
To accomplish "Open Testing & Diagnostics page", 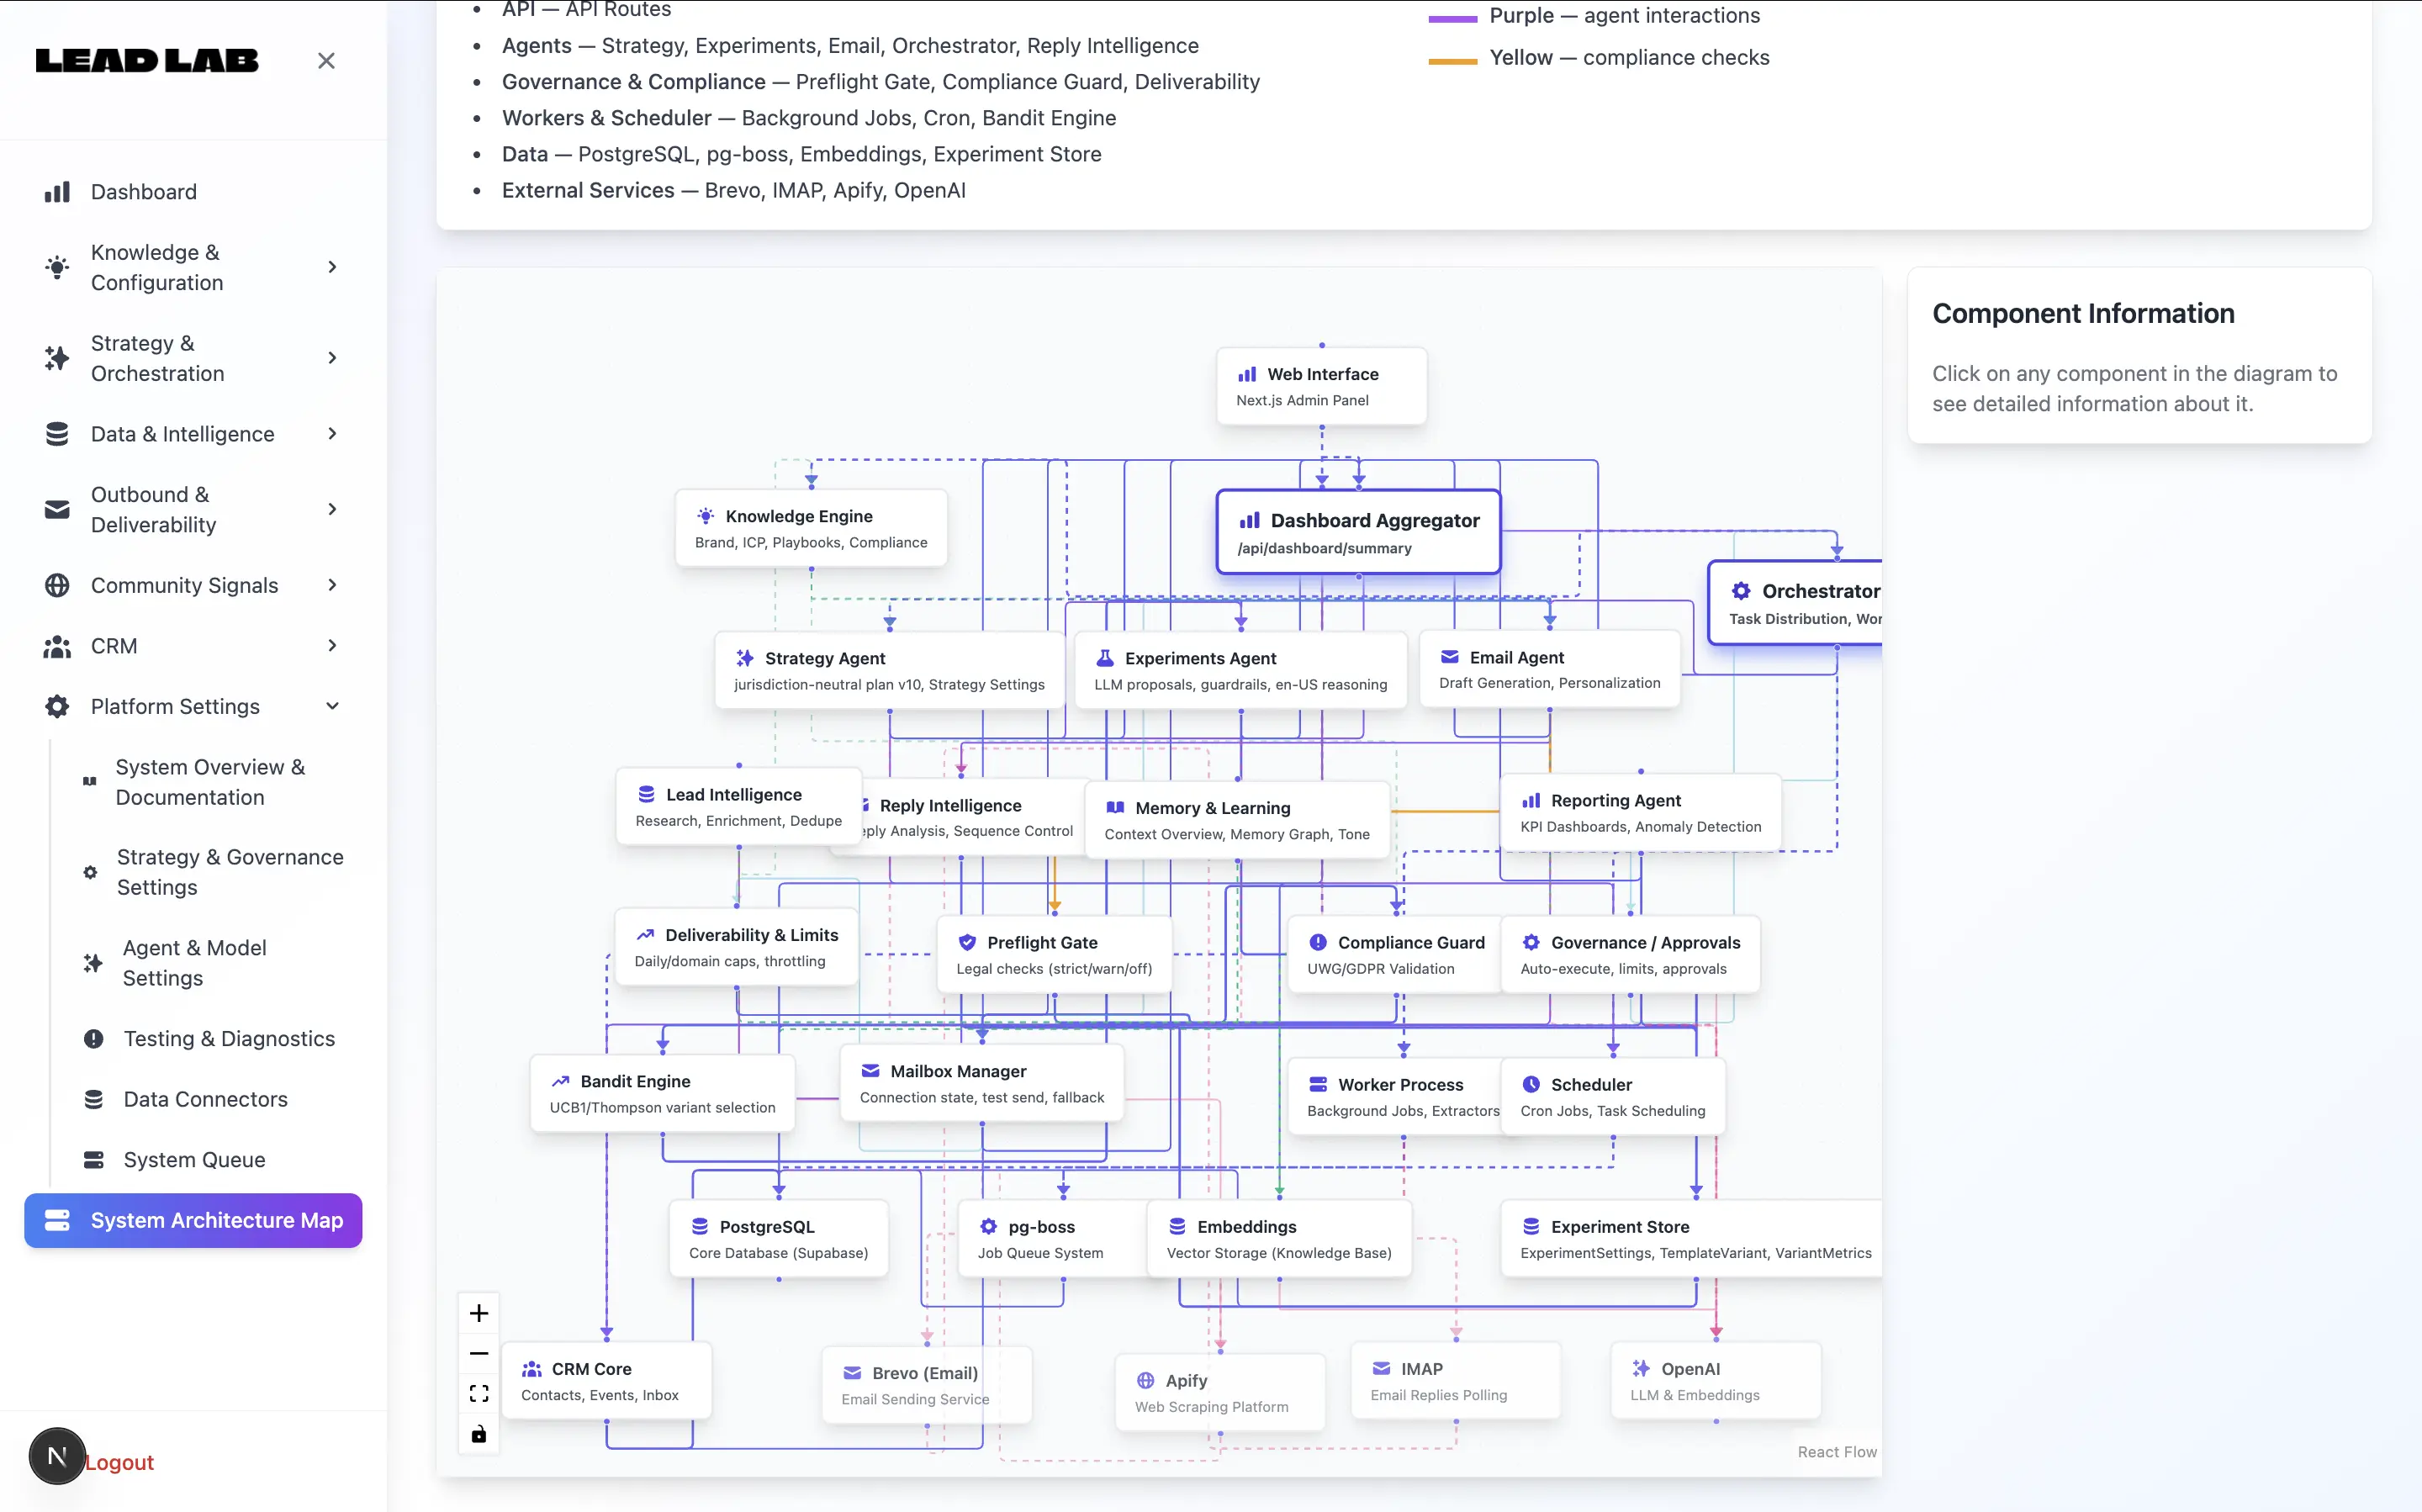I will [229, 1038].
